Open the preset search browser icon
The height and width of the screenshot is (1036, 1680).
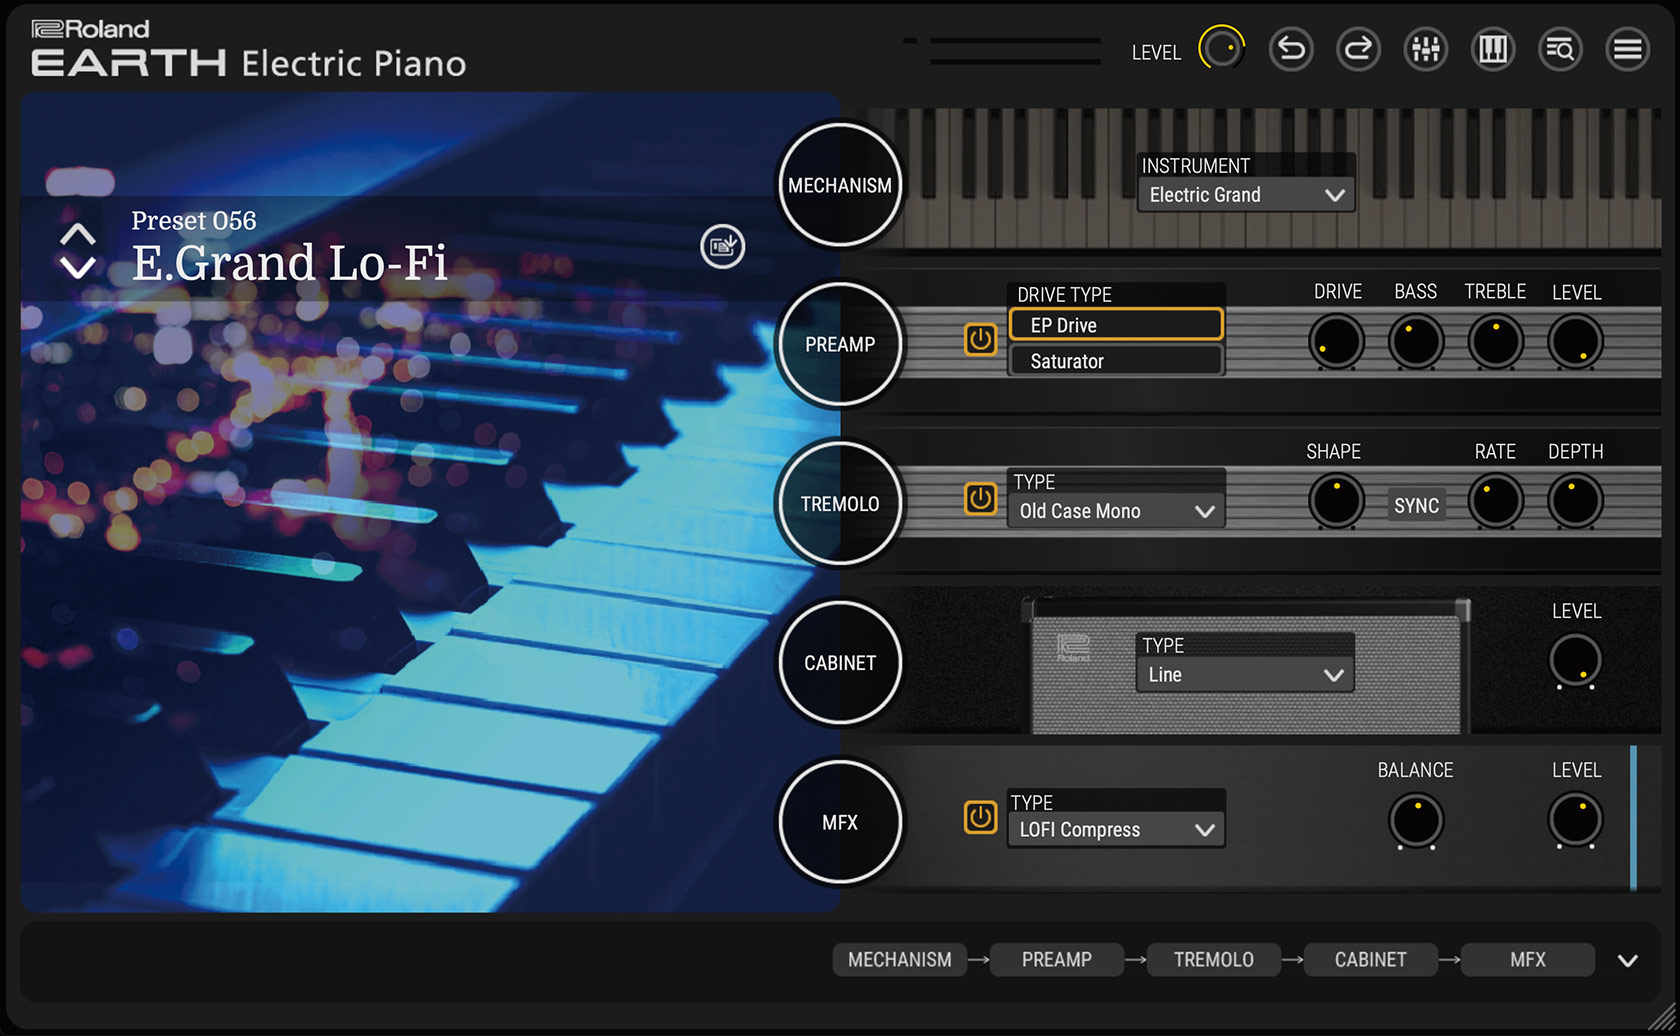point(1560,49)
